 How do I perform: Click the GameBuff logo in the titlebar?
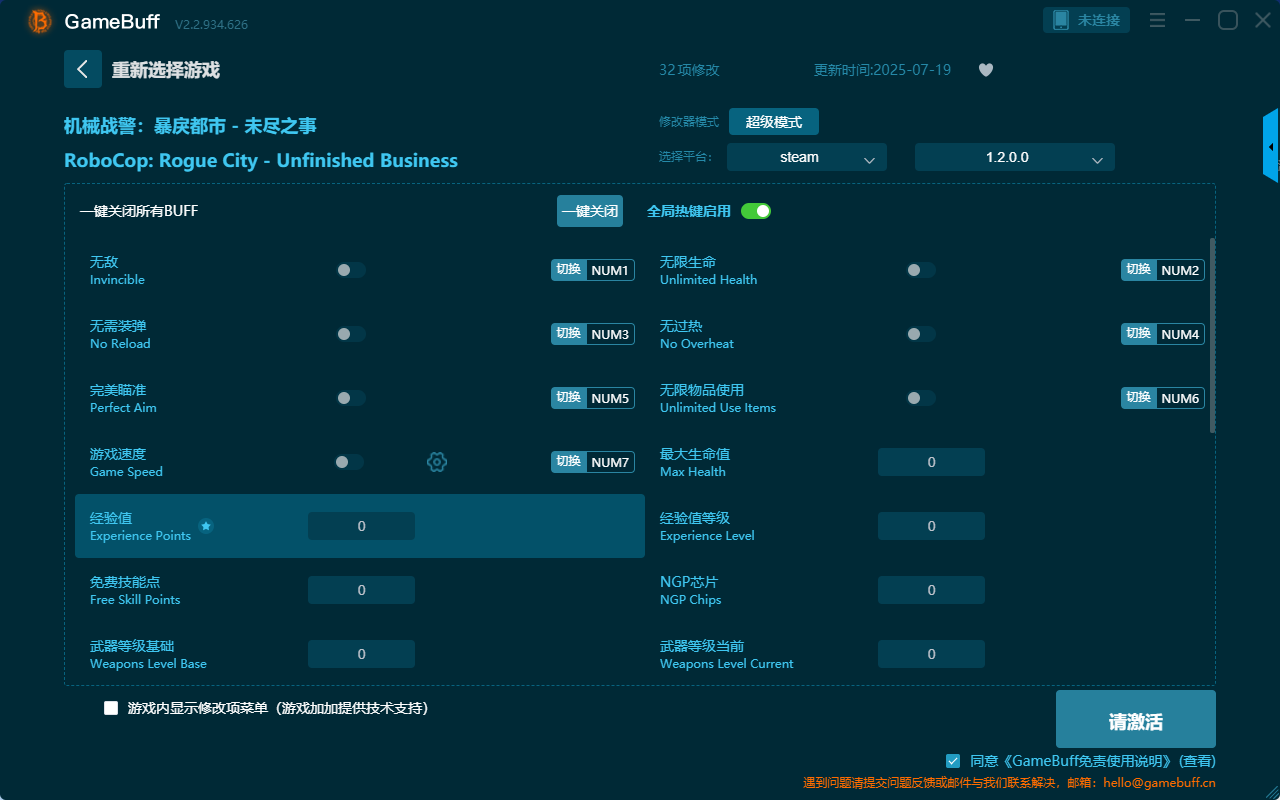[x=39, y=20]
